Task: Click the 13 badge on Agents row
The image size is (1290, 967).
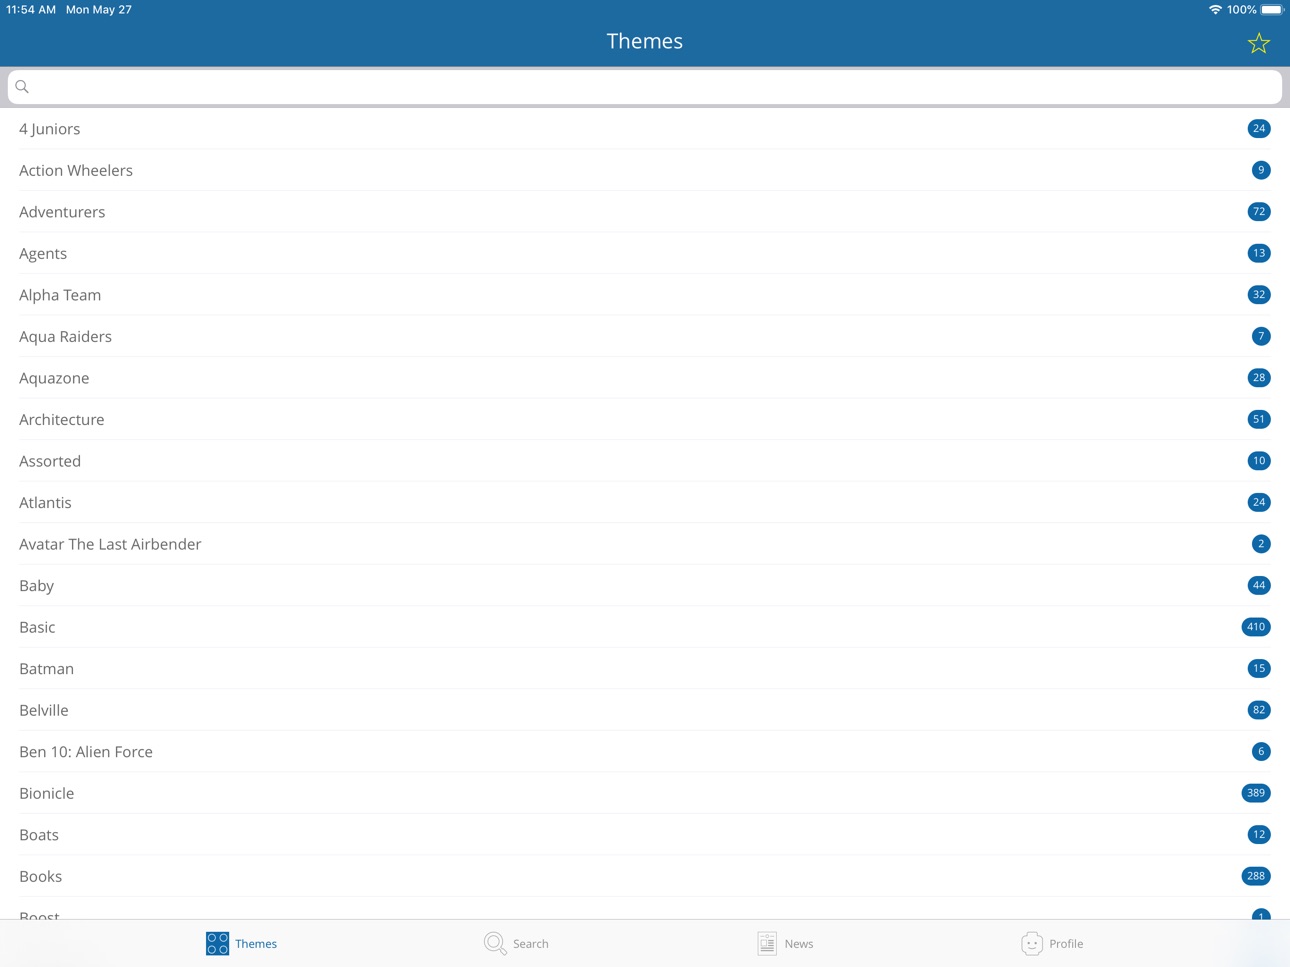Action: pos(1259,253)
